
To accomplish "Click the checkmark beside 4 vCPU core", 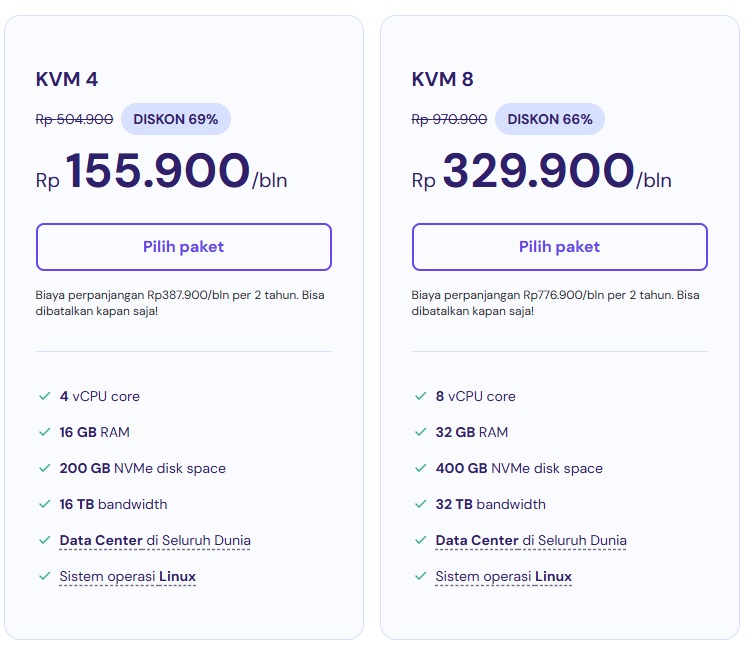I will [44, 396].
